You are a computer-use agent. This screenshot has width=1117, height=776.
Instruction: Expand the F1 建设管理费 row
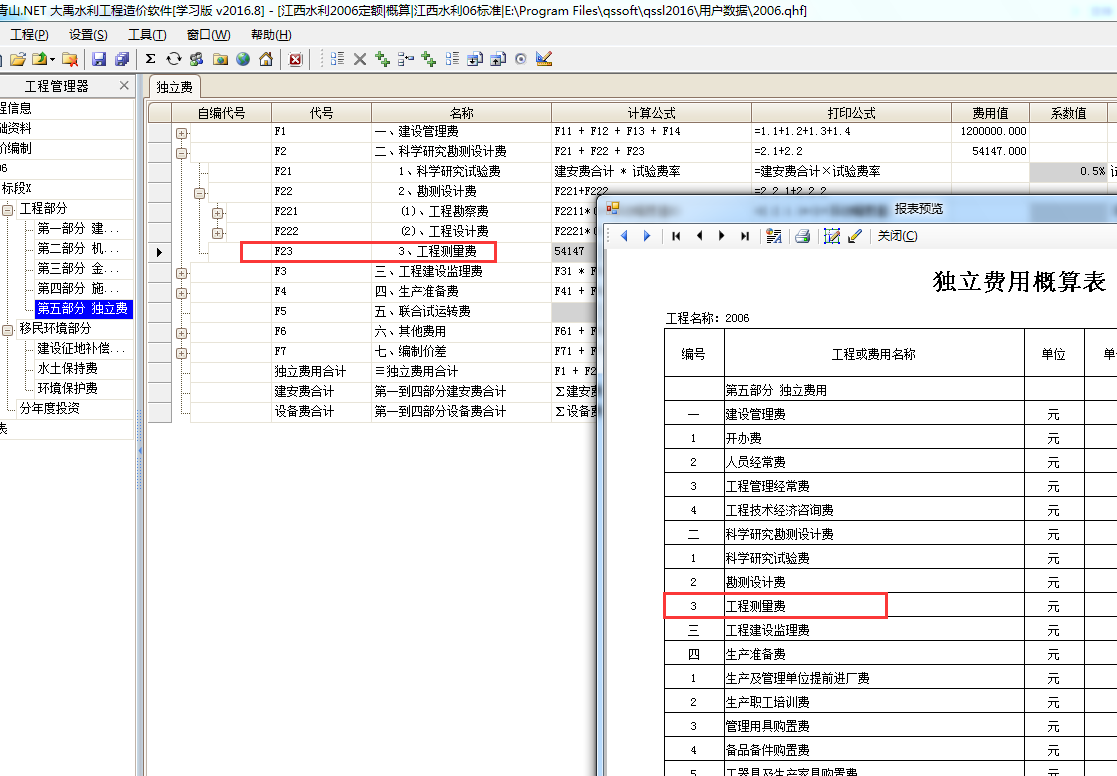(182, 132)
